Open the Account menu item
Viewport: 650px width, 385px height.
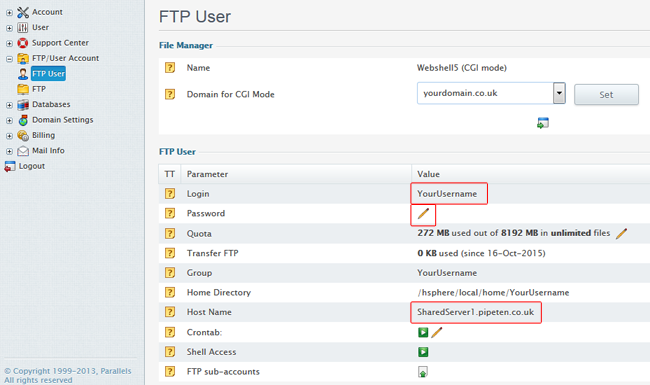(47, 12)
